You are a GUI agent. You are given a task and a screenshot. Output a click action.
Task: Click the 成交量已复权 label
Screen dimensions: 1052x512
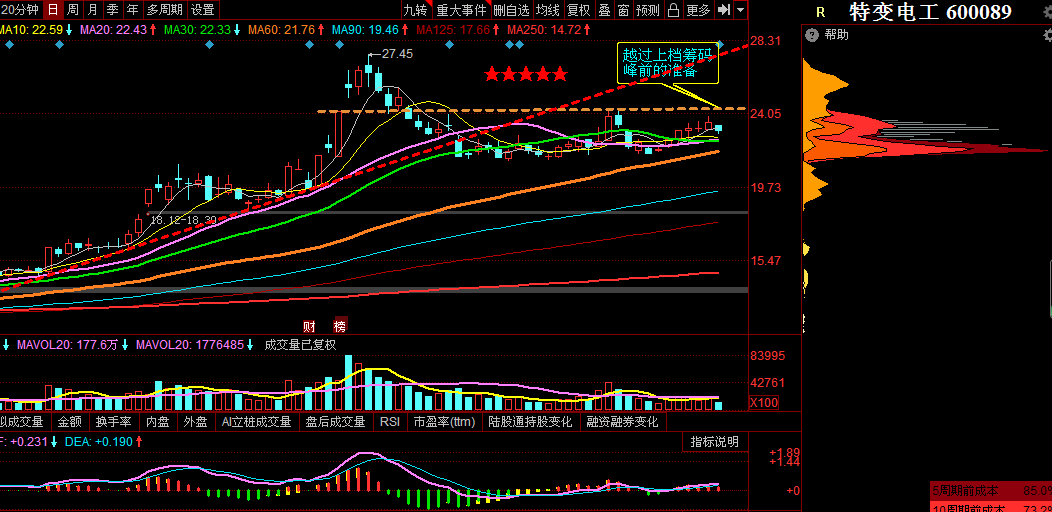click(300, 345)
